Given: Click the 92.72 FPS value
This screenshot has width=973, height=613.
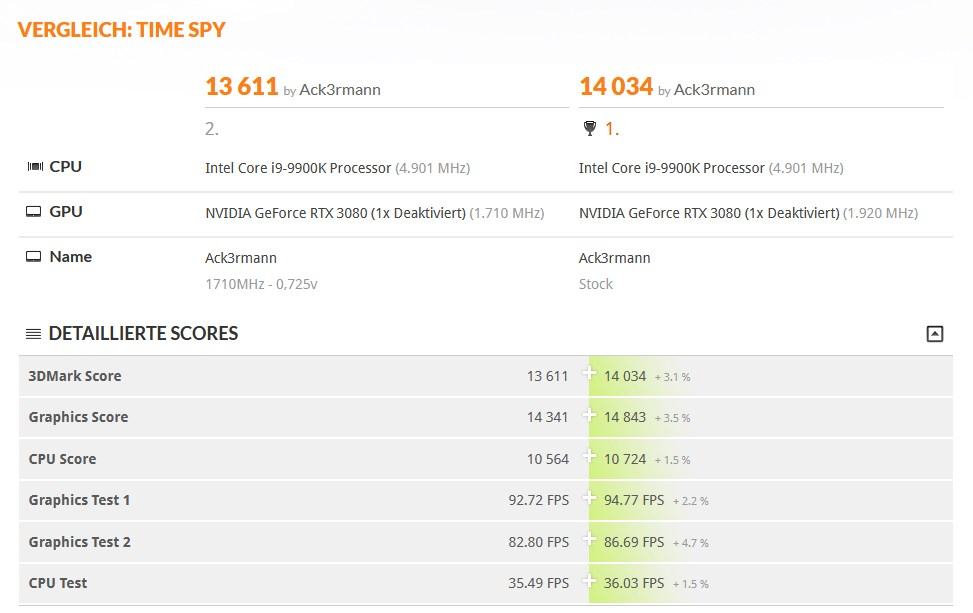Looking at the screenshot, I should point(539,500).
